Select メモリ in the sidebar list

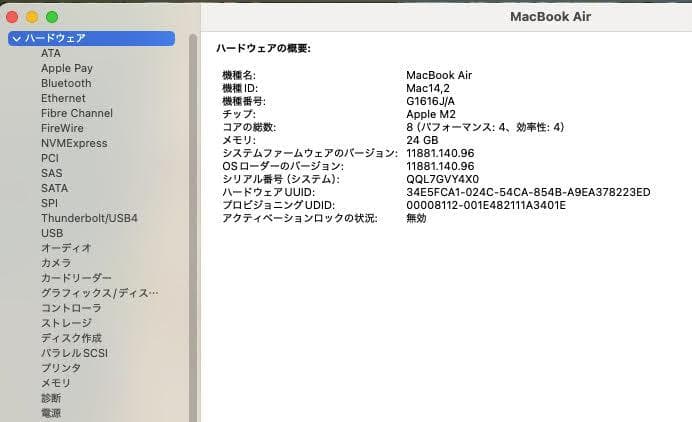tap(56, 383)
